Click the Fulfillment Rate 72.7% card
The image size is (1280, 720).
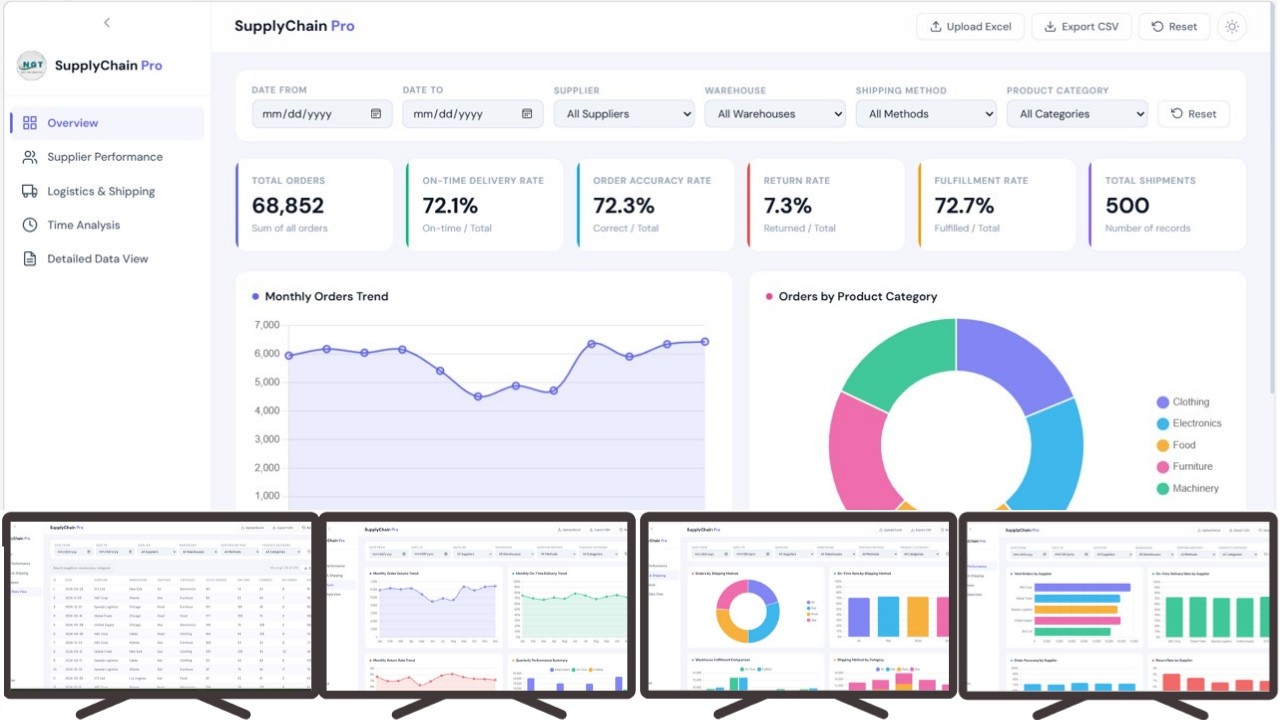tap(997, 204)
